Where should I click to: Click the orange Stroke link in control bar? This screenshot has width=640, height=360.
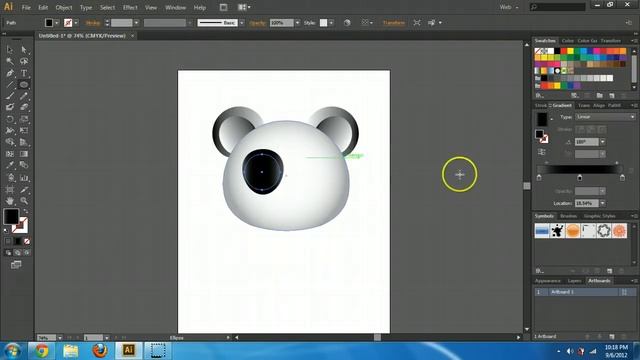(93, 23)
